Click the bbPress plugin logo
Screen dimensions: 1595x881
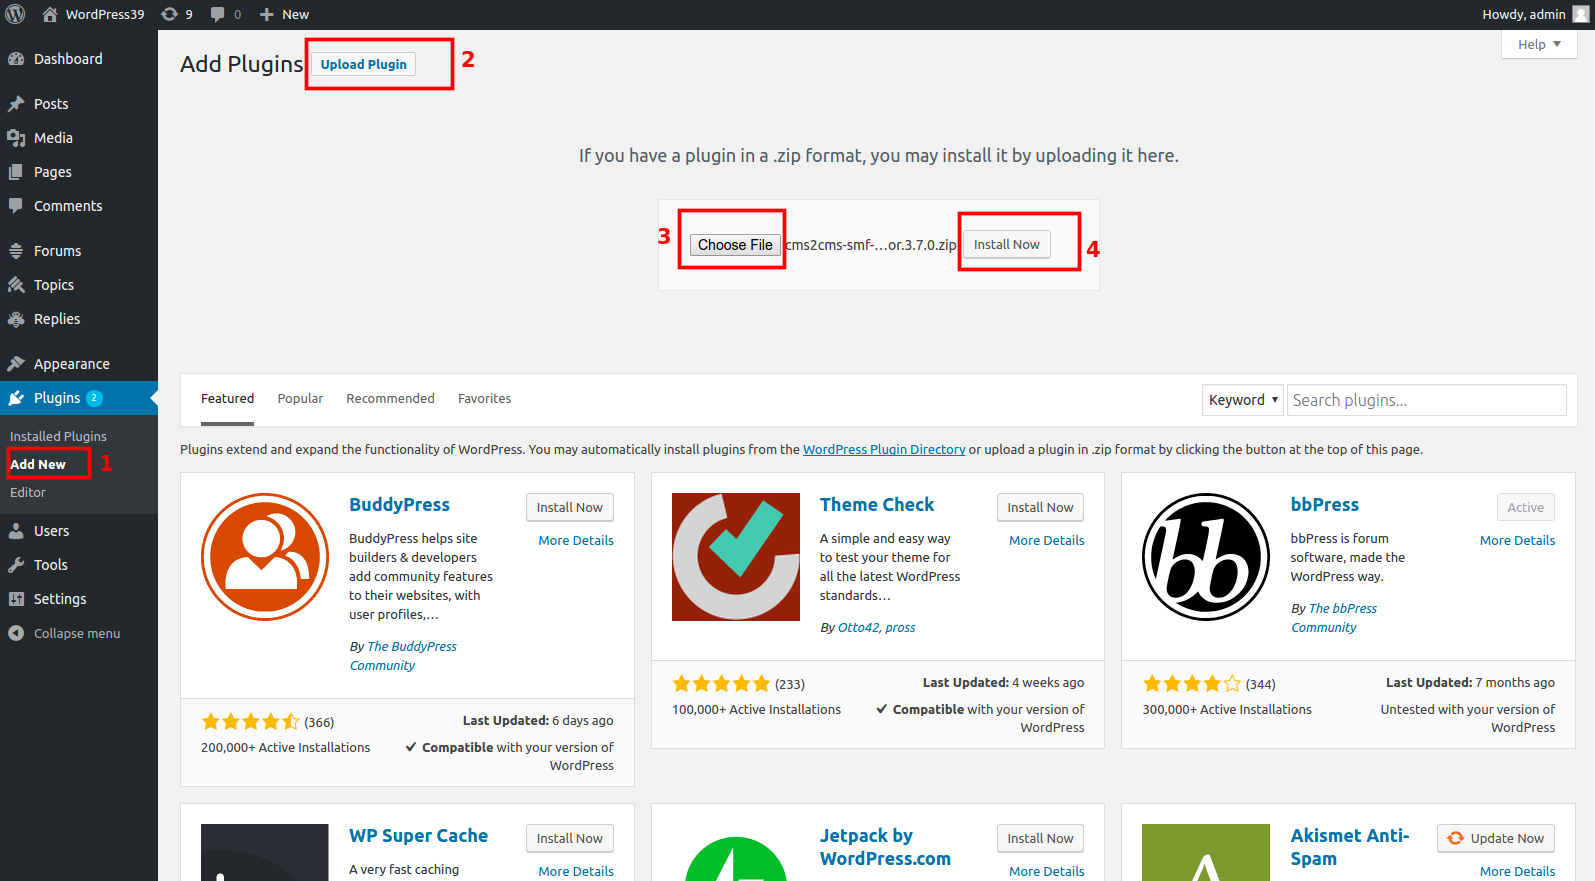pos(1206,557)
